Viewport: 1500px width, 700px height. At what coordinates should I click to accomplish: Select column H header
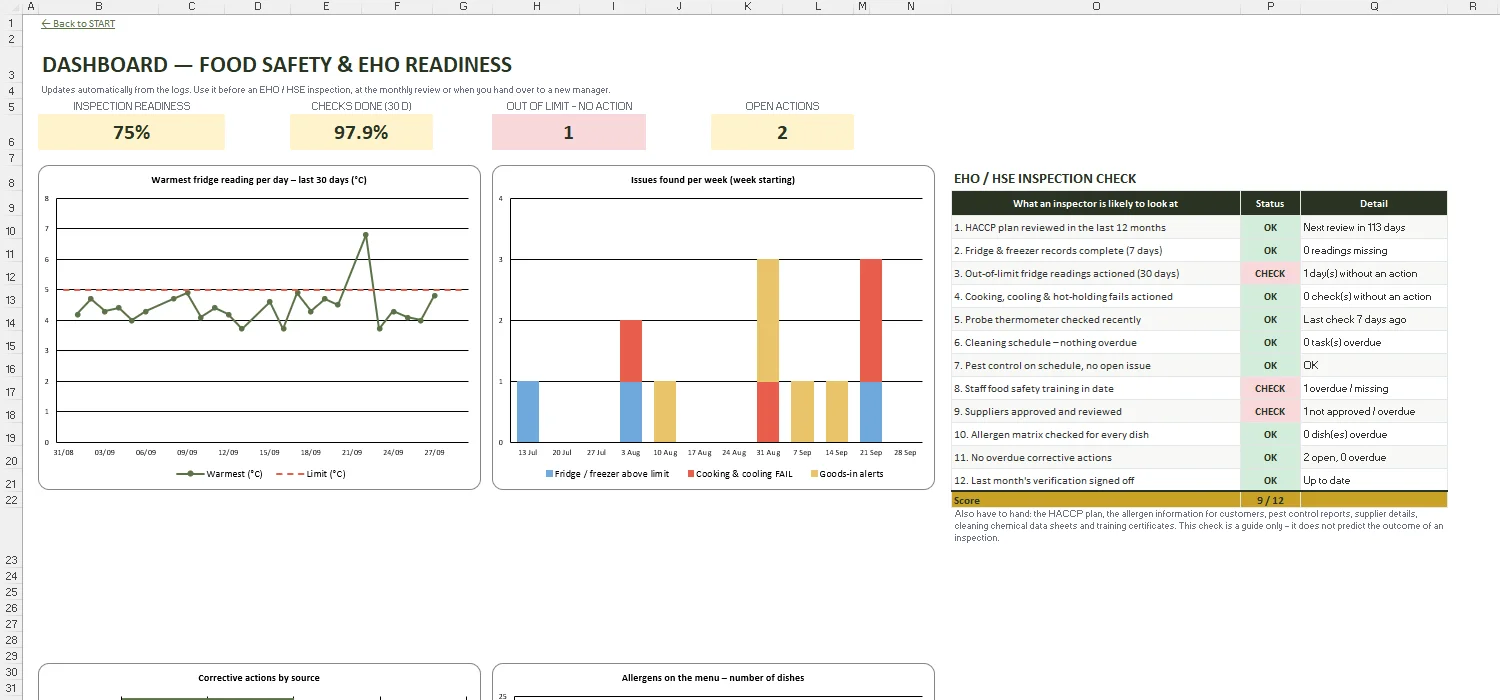pos(536,6)
